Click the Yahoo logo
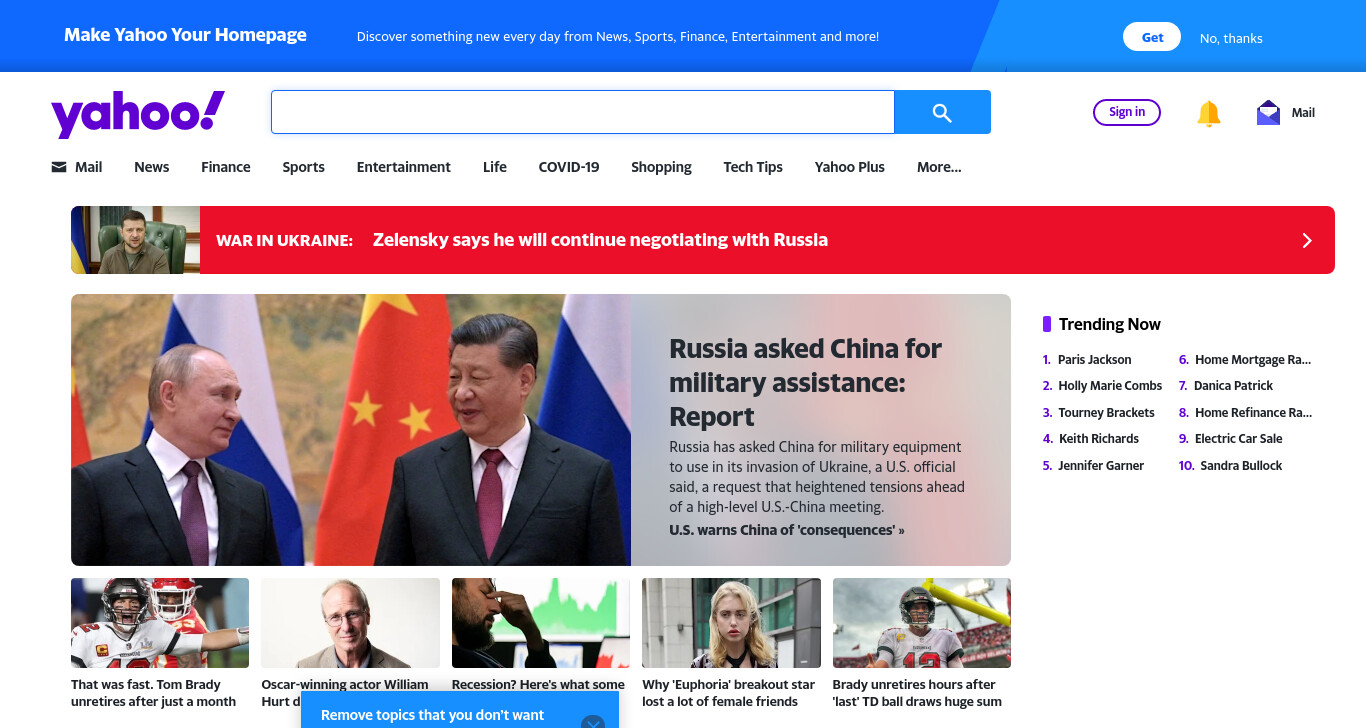Image resolution: width=1366 pixels, height=728 pixels. [x=138, y=113]
